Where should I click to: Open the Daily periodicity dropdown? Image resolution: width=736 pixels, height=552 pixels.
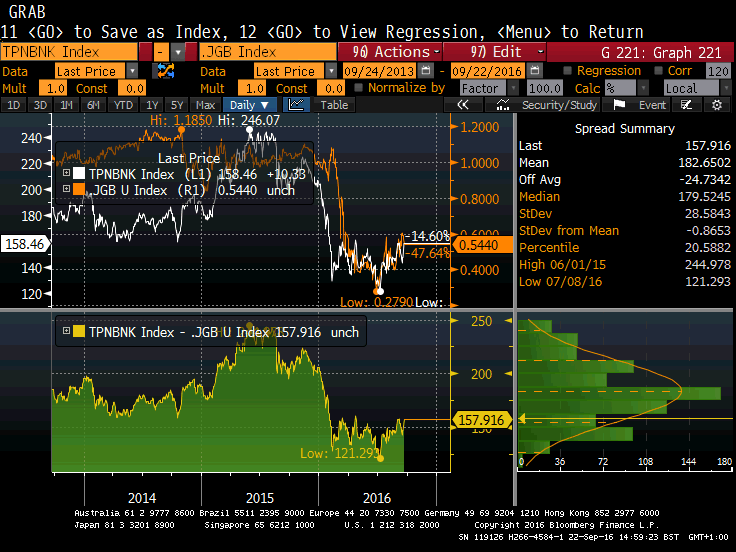click(x=249, y=105)
